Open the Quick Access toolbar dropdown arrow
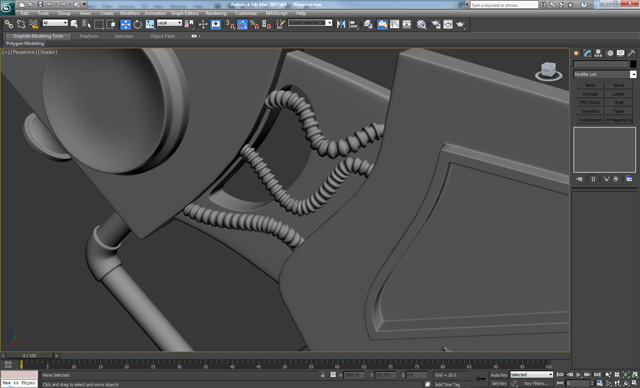Image resolution: width=640 pixels, height=388 pixels. (84, 4)
